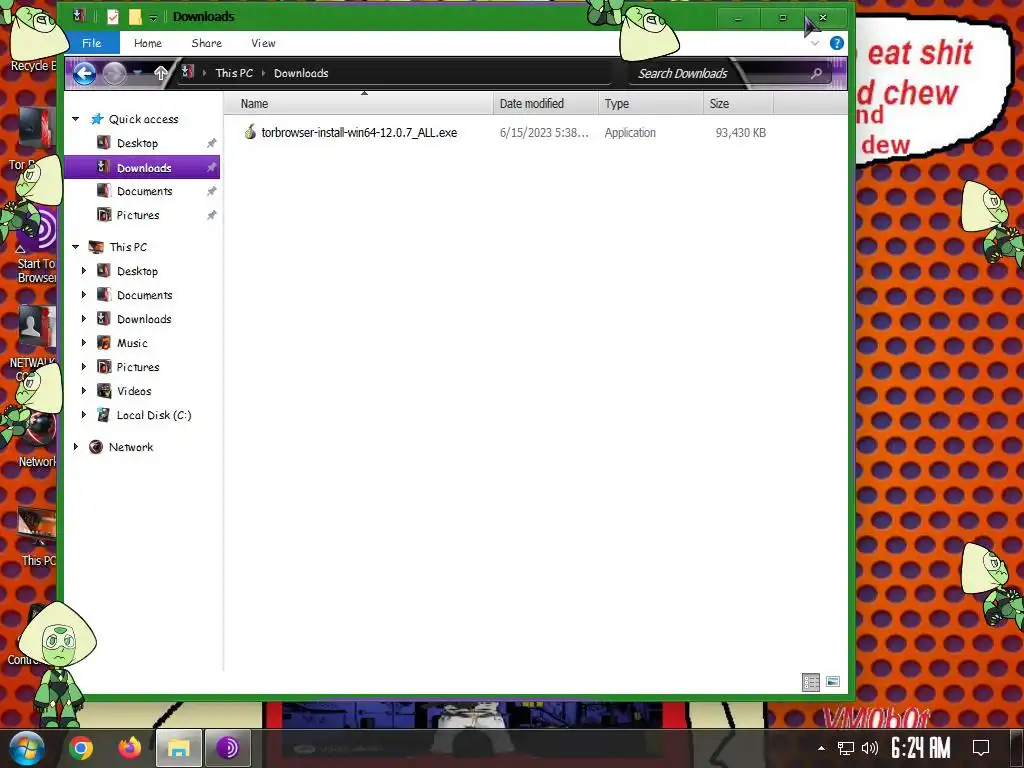Expand Local Disk (C:) node
Image resolution: width=1024 pixels, height=768 pixels.
(x=84, y=415)
